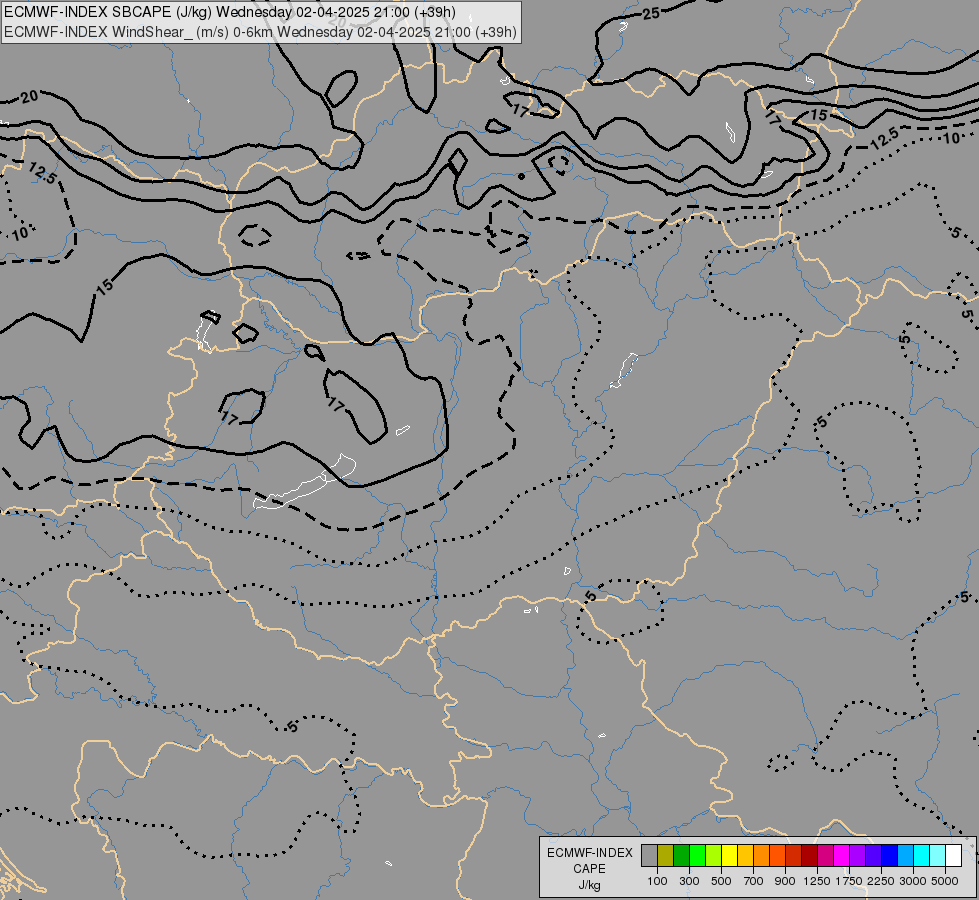This screenshot has width=979, height=900.
Task: Click the CAPE word in the legend
Action: point(589,869)
